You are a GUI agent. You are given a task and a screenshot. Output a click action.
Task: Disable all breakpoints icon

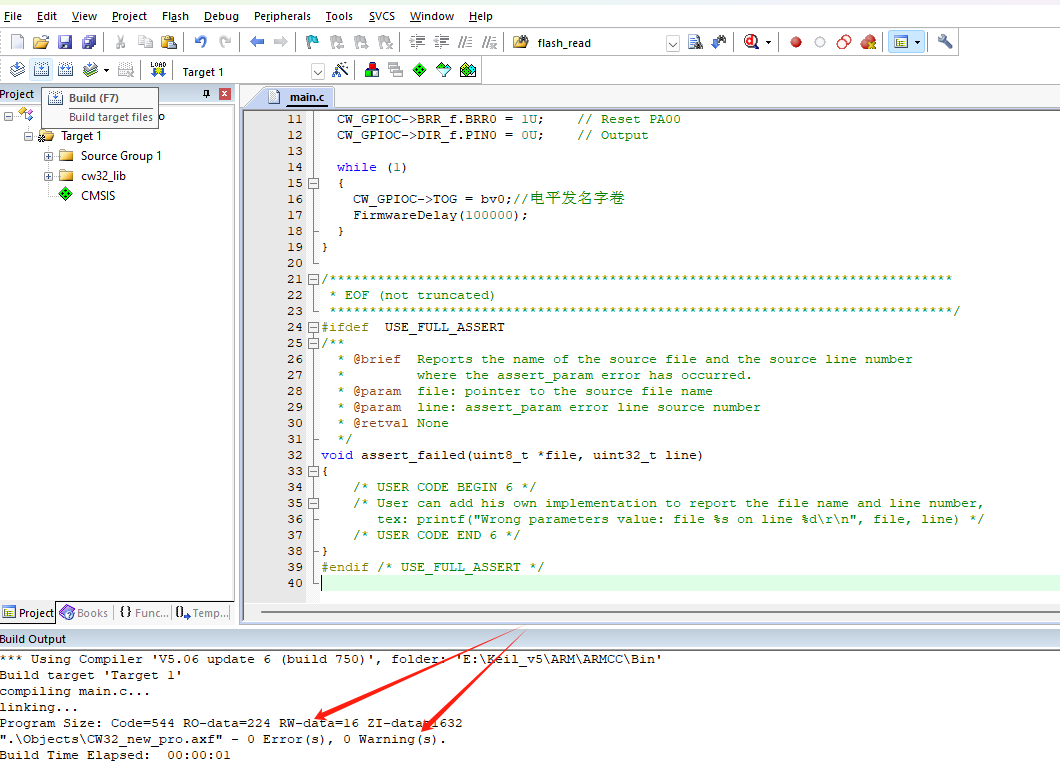(x=844, y=43)
